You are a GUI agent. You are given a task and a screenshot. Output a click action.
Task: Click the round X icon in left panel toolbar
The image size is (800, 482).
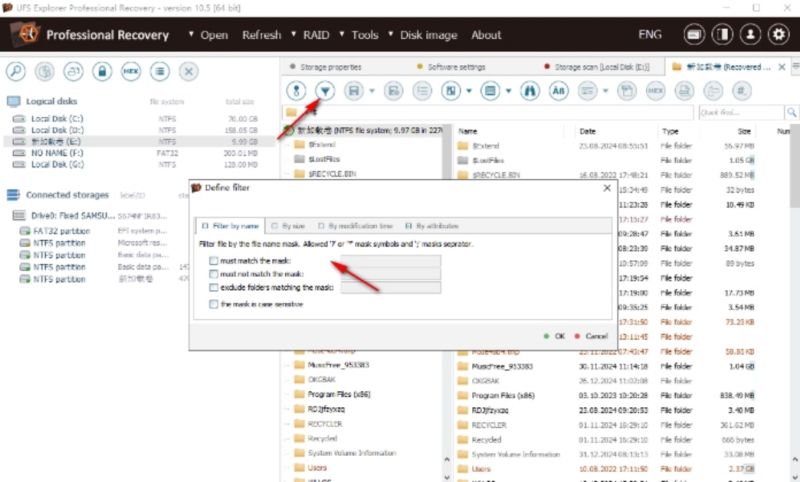point(188,71)
